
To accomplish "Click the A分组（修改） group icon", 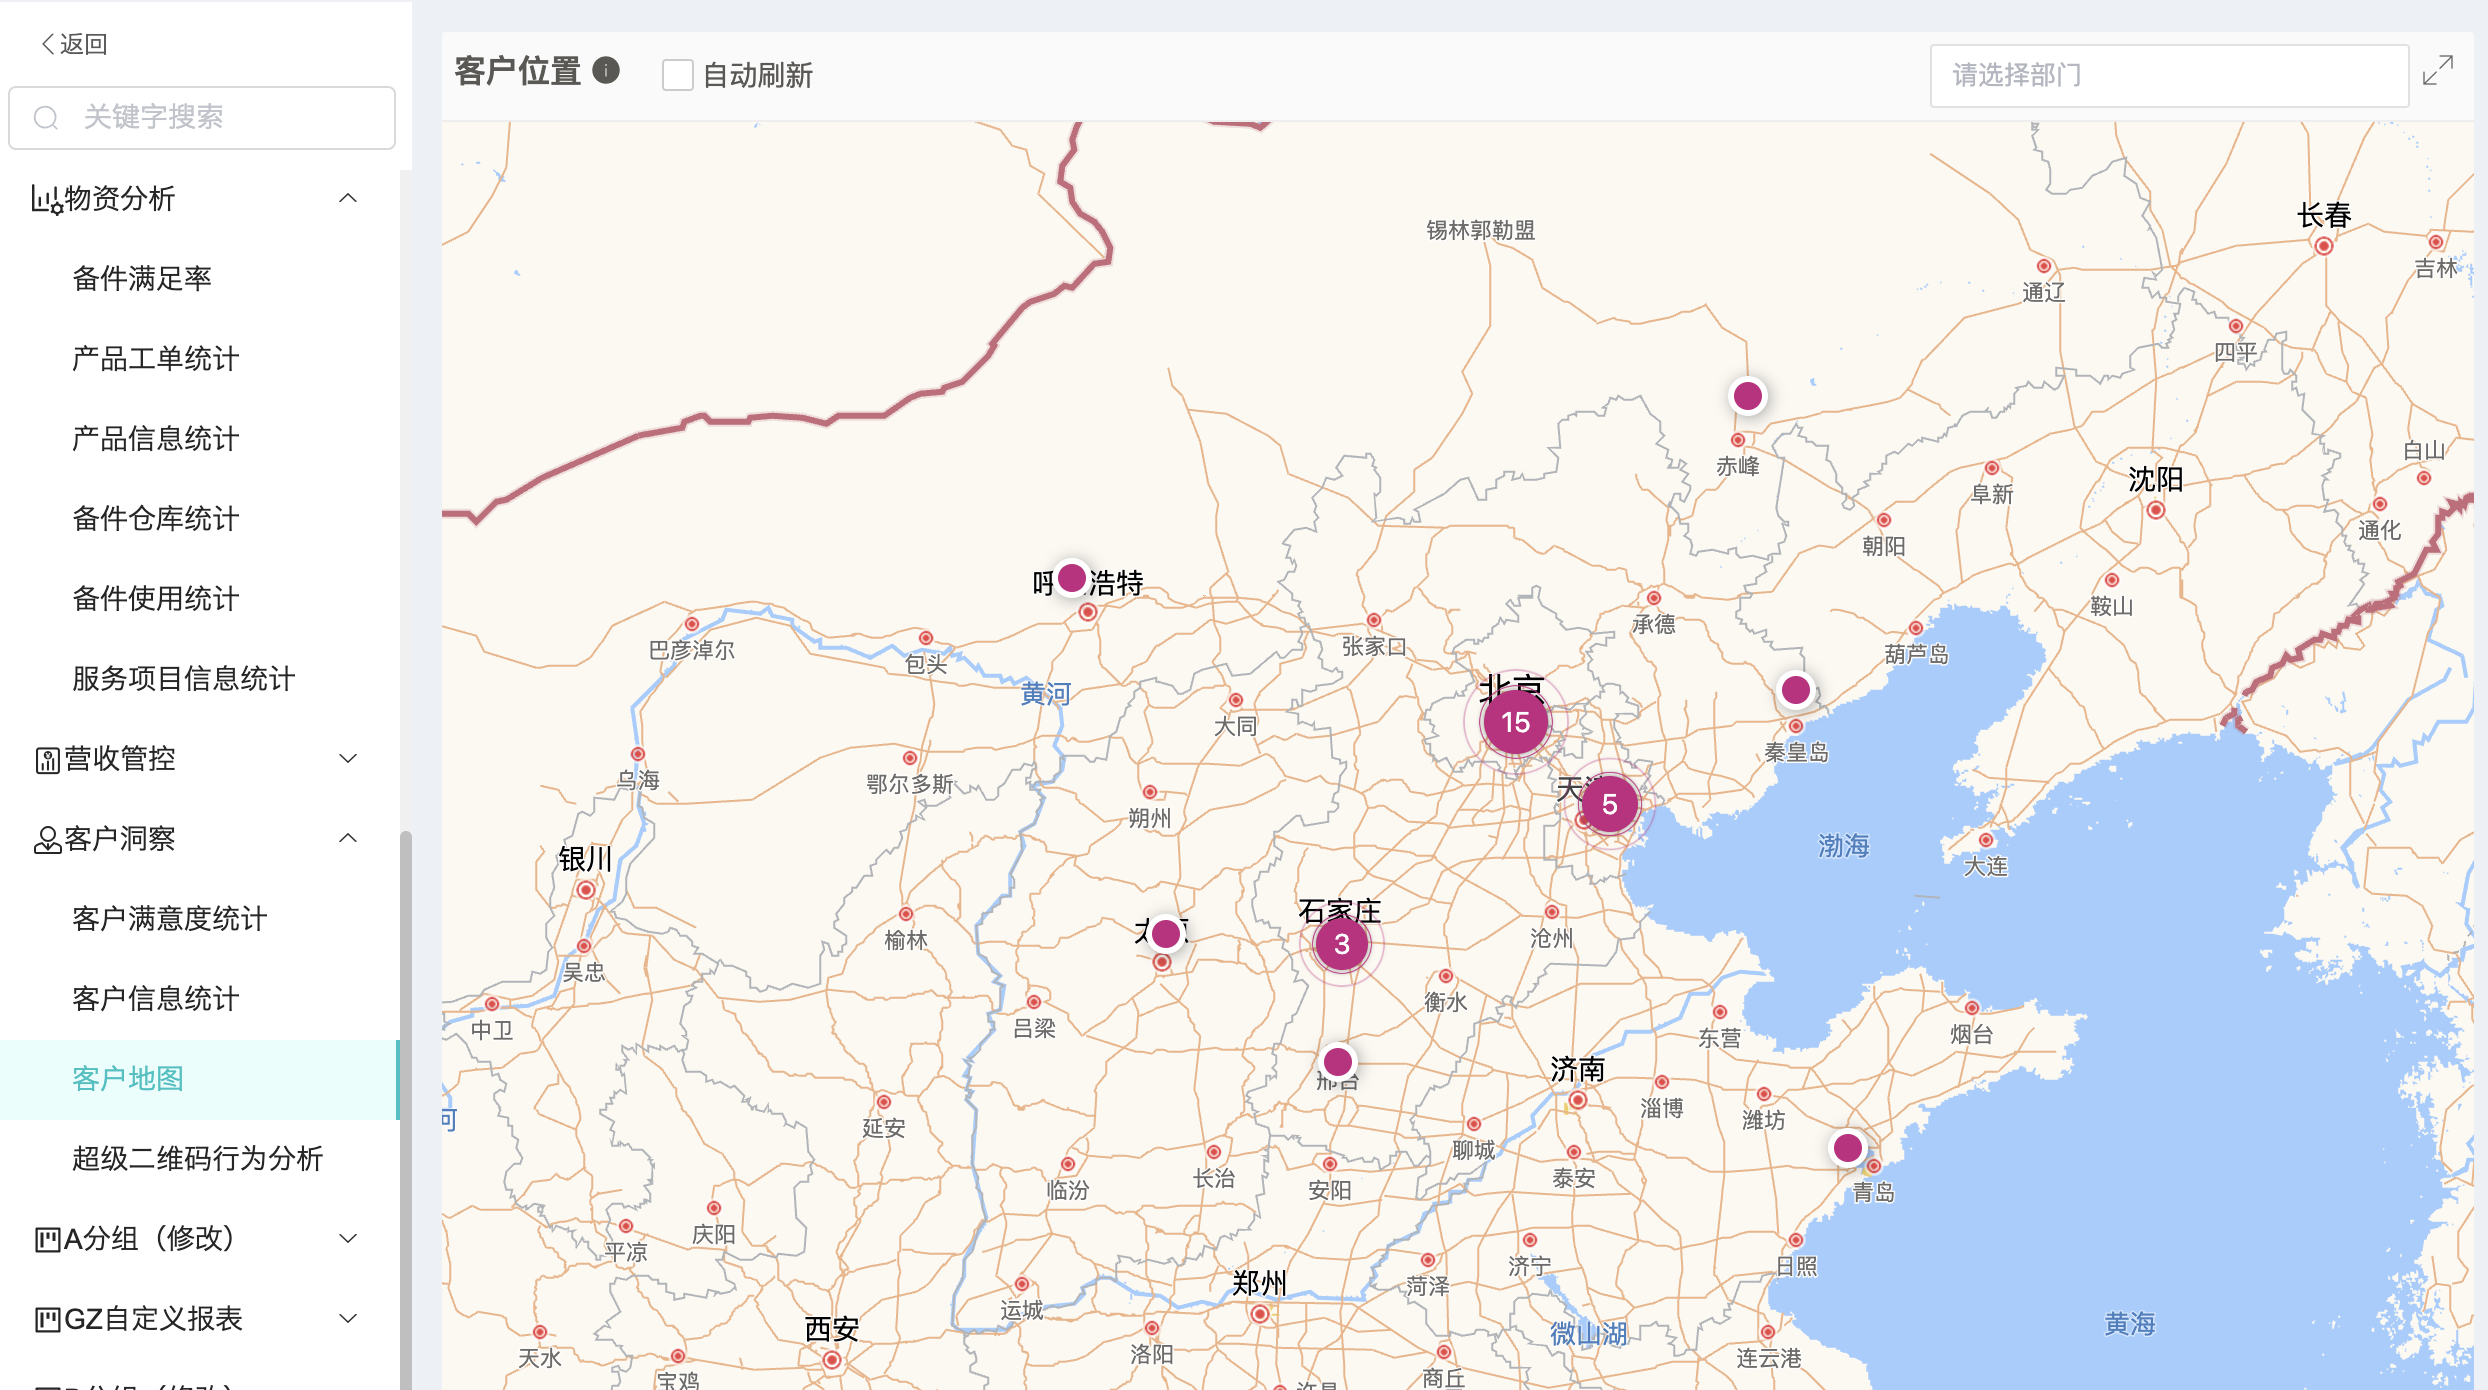I will click(47, 1240).
